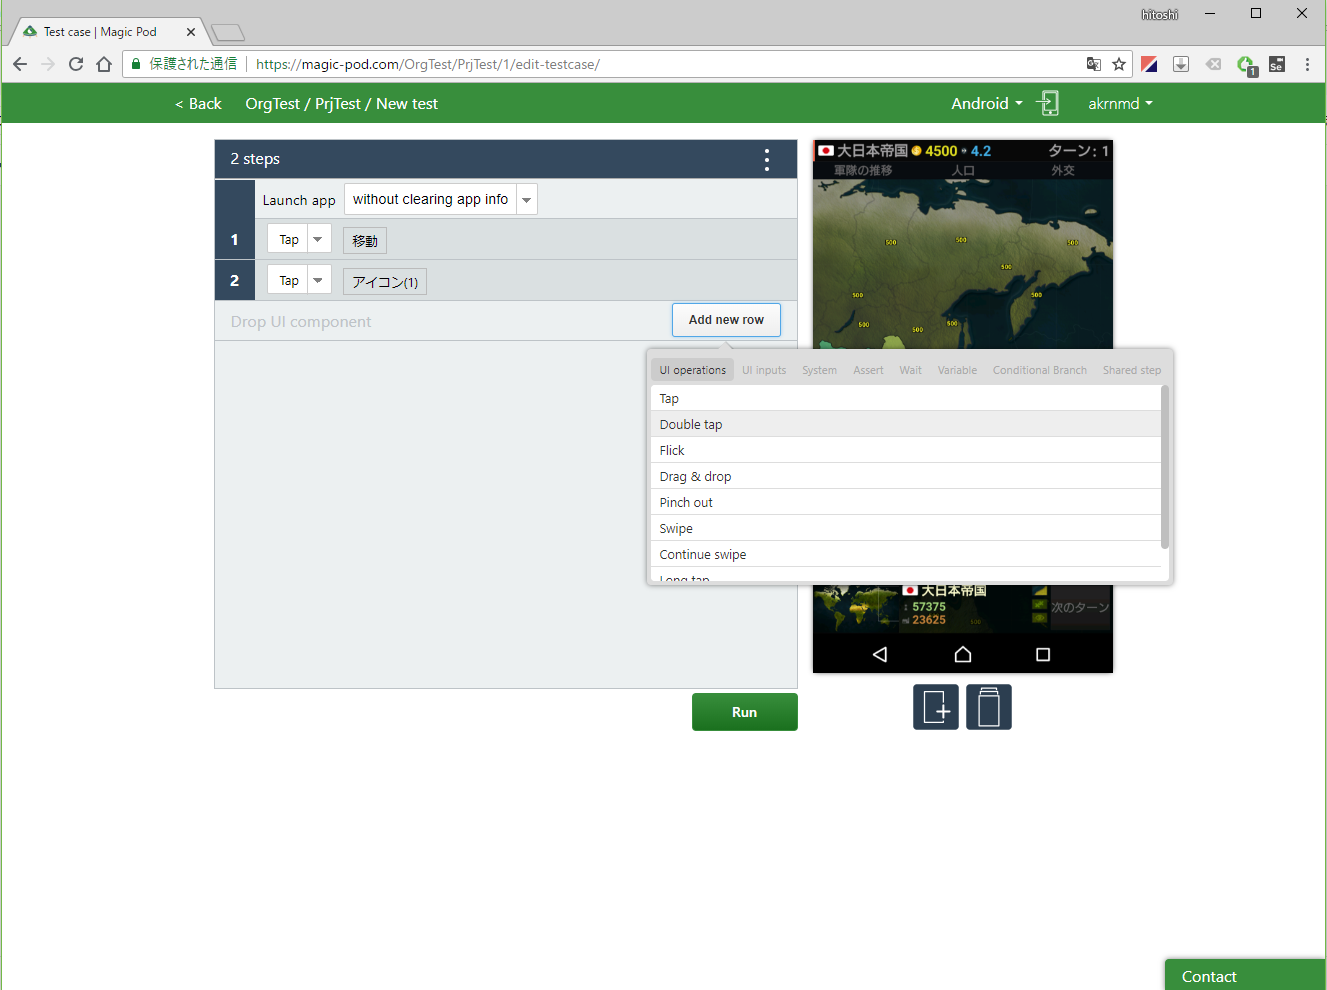Screen dimensions: 1327x990
Task: Choose Flick operation
Action: 905,450
